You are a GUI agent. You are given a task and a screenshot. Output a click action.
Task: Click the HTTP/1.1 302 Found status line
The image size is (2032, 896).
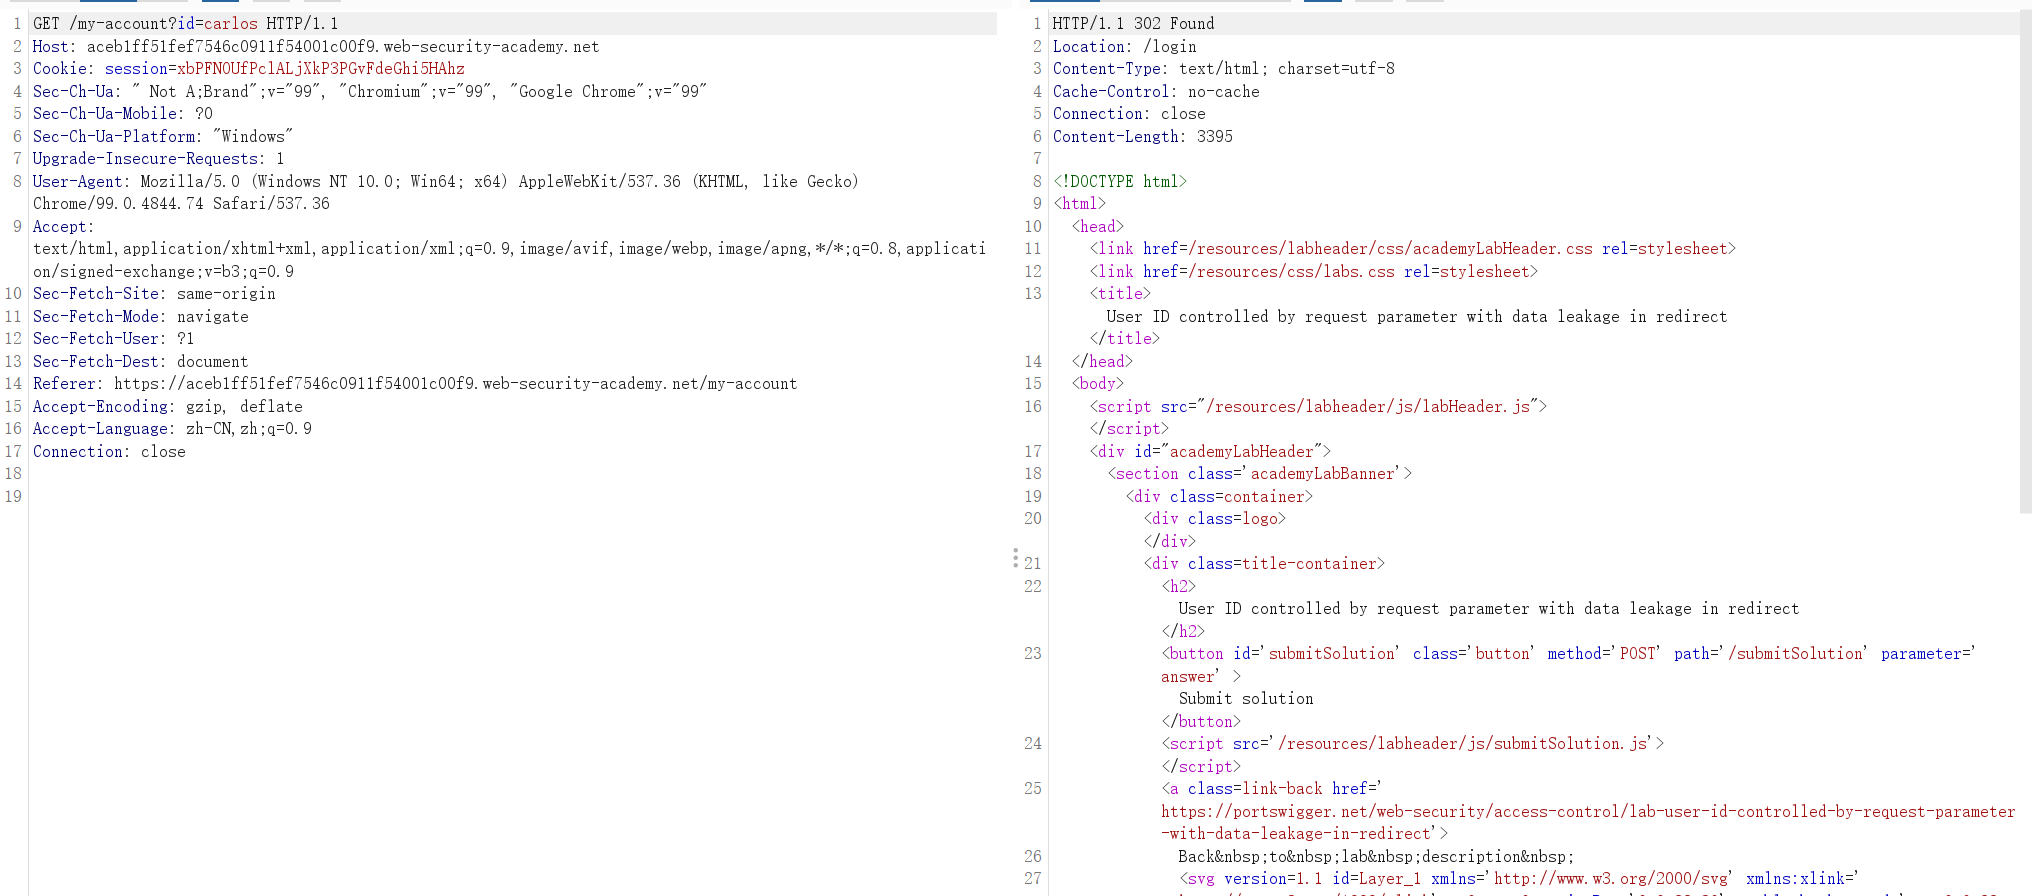1134,23
